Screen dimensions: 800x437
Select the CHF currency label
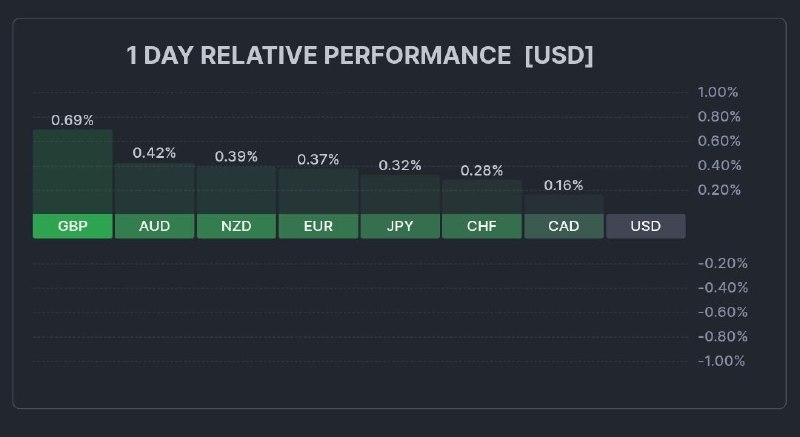tap(482, 226)
